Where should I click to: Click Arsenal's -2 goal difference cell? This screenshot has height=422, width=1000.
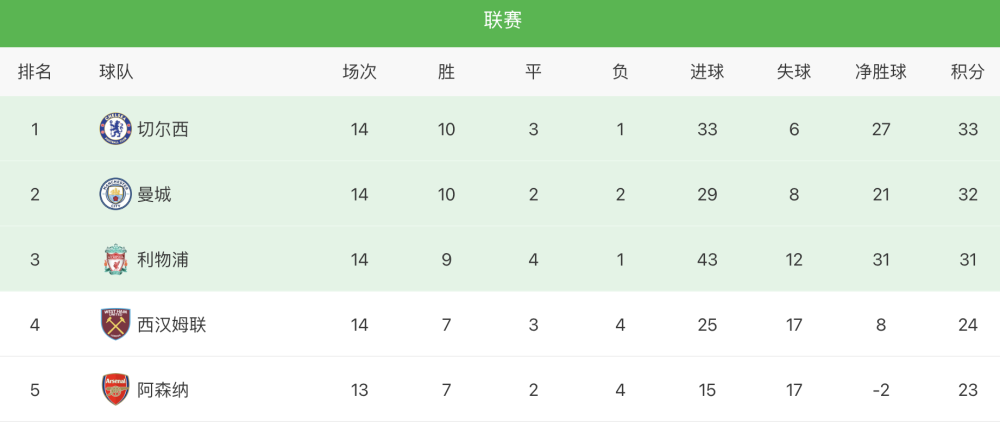point(881,389)
